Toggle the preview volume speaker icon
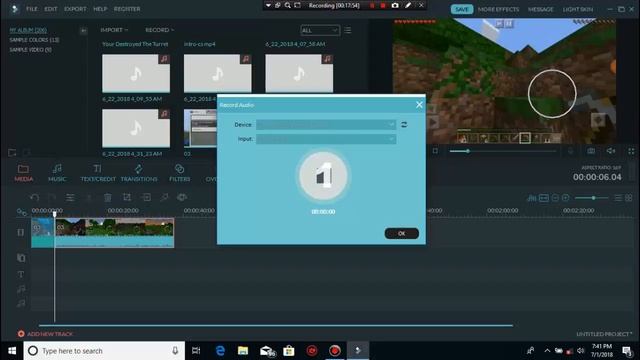 pos(611,151)
